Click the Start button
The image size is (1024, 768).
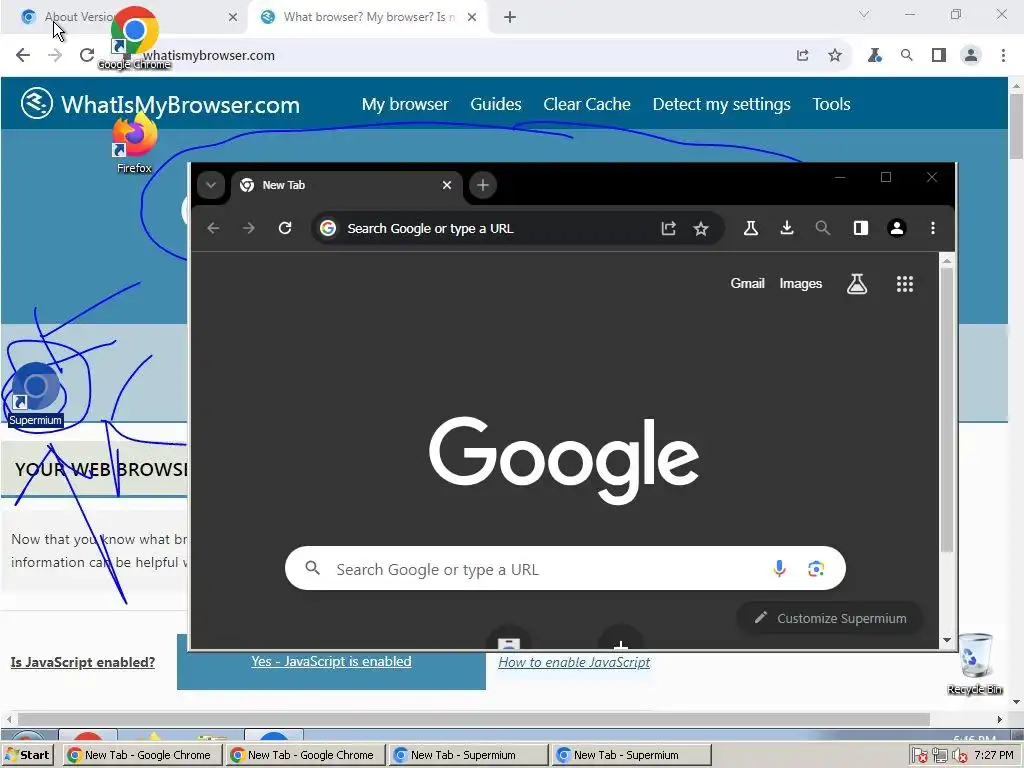[x=27, y=755]
